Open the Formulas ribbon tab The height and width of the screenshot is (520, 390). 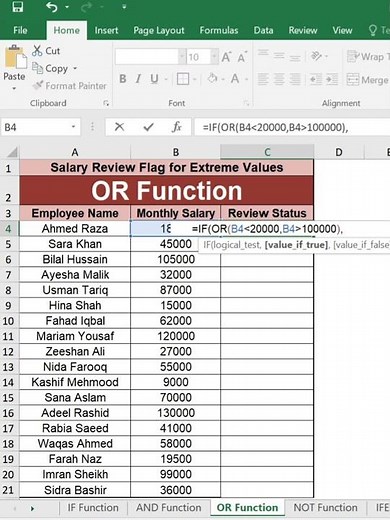219,30
